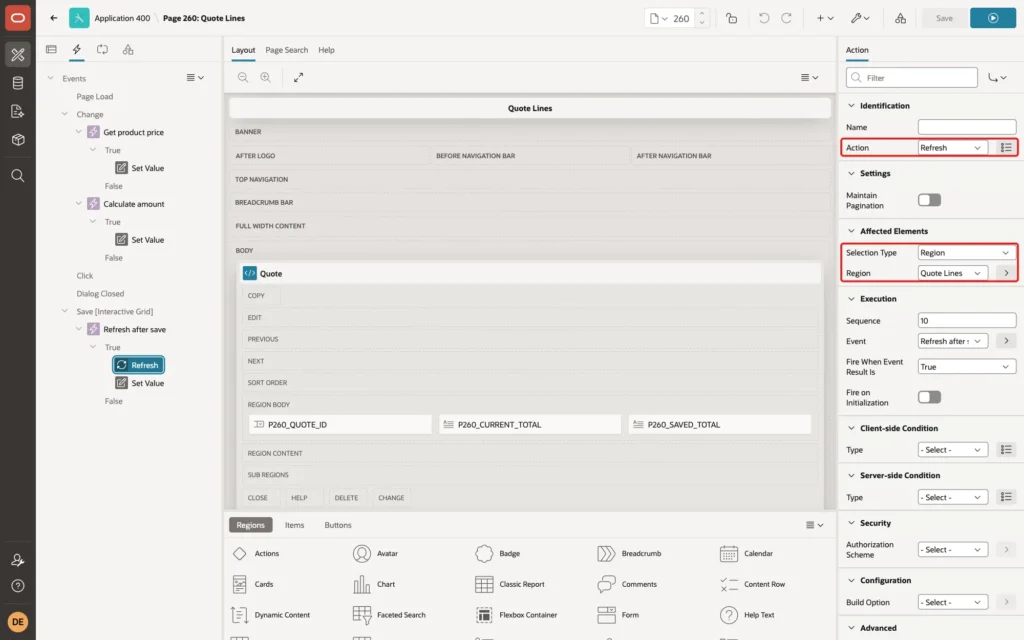Select the Layout tab
Screen dimensions: 1024x640
click(x=243, y=50)
